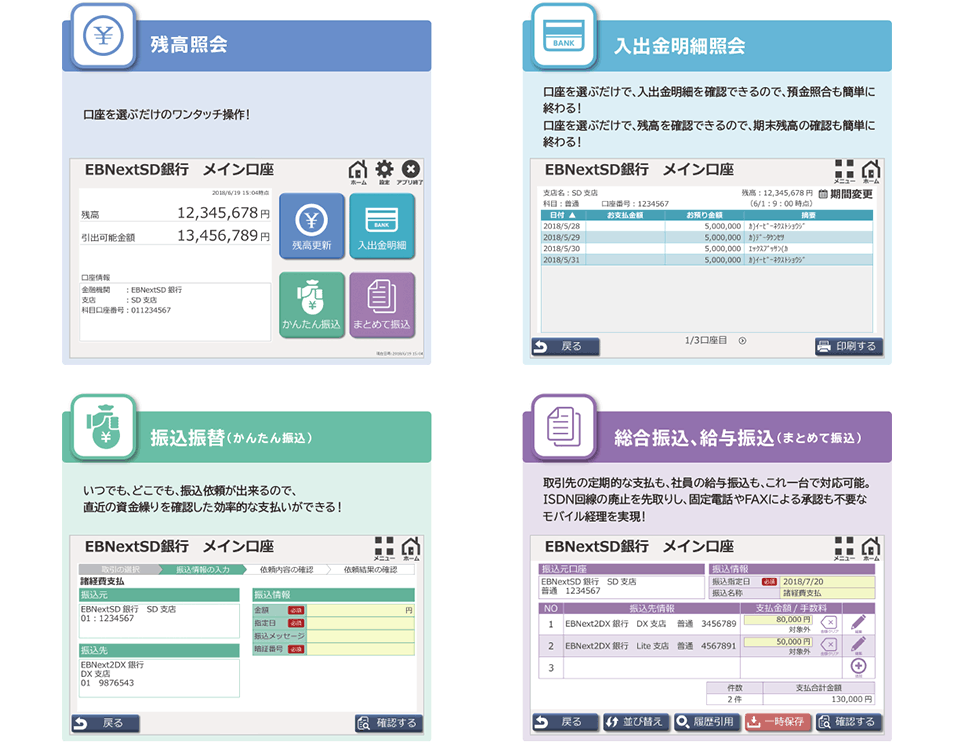Clear the amount of row 1
This screenshot has height=745, width=960.
[828, 624]
